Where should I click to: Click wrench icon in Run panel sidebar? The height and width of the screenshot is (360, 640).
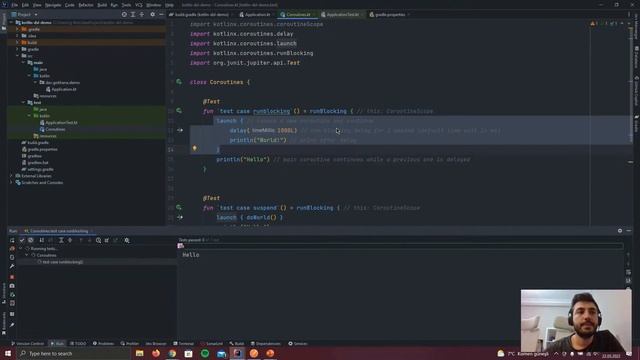point(12,266)
